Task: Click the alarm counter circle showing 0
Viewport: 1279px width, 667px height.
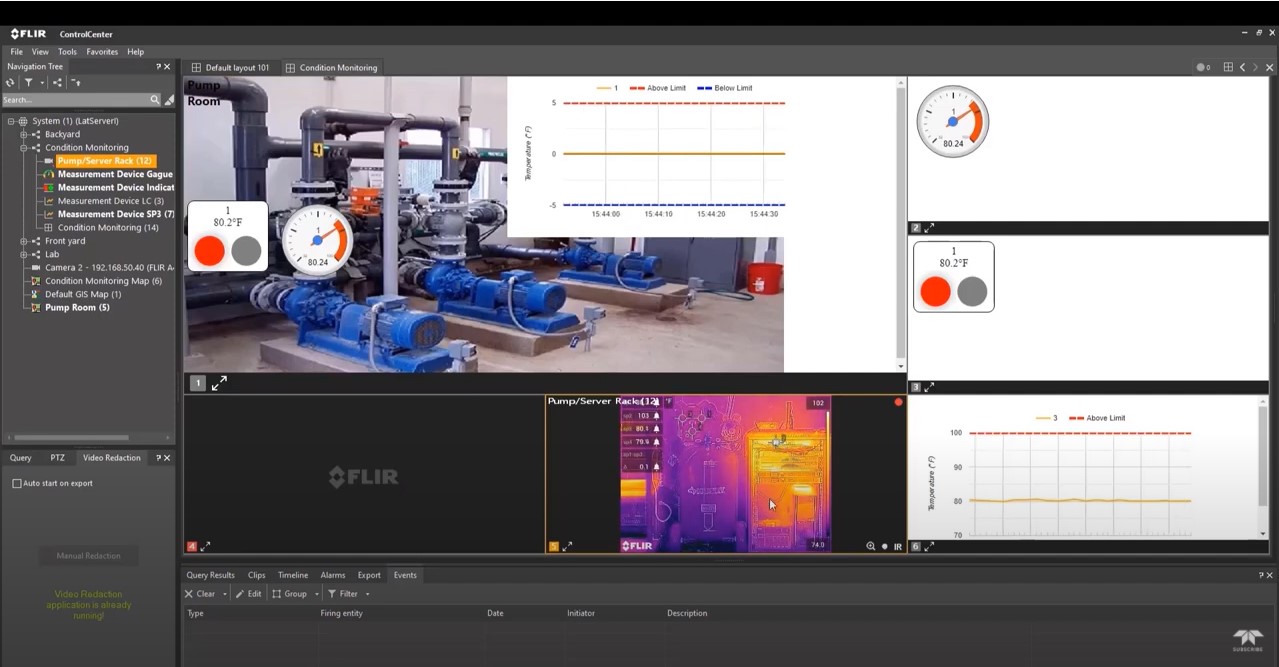Action: (x=1203, y=67)
